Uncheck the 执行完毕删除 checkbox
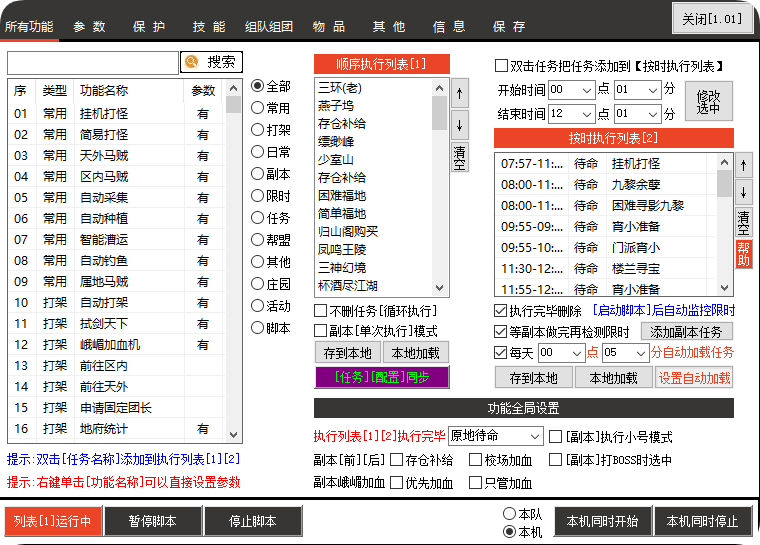The image size is (760, 545). coord(501,311)
